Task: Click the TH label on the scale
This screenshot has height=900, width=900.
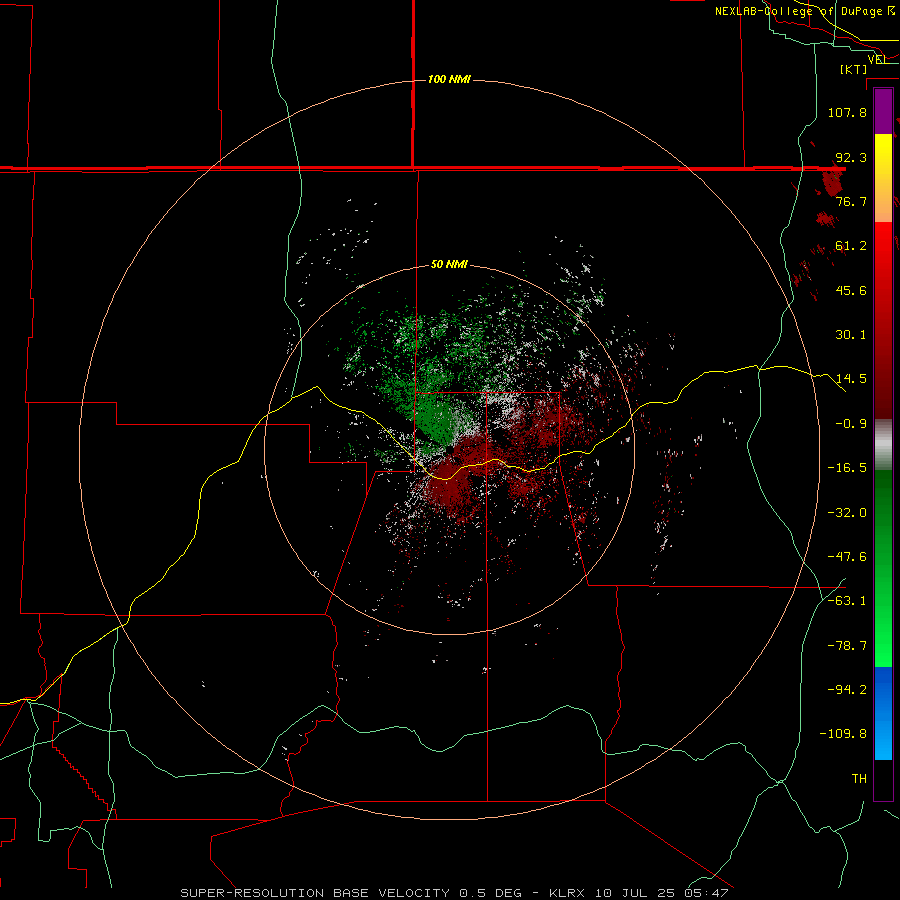Action: [x=859, y=779]
